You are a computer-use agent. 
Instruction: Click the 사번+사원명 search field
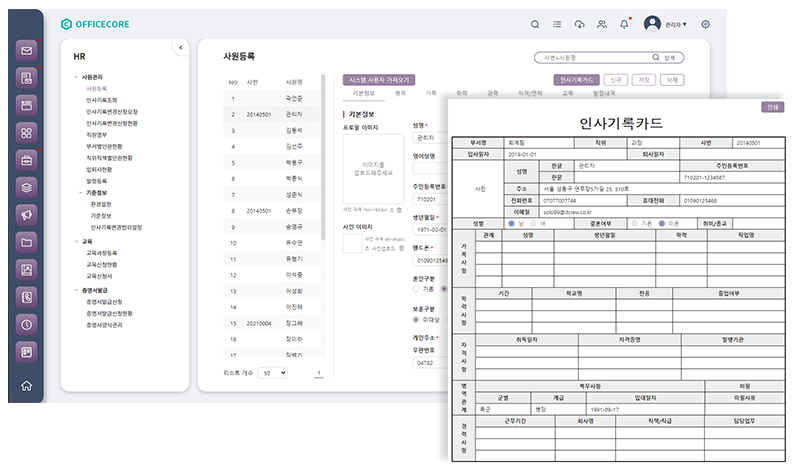[596, 57]
